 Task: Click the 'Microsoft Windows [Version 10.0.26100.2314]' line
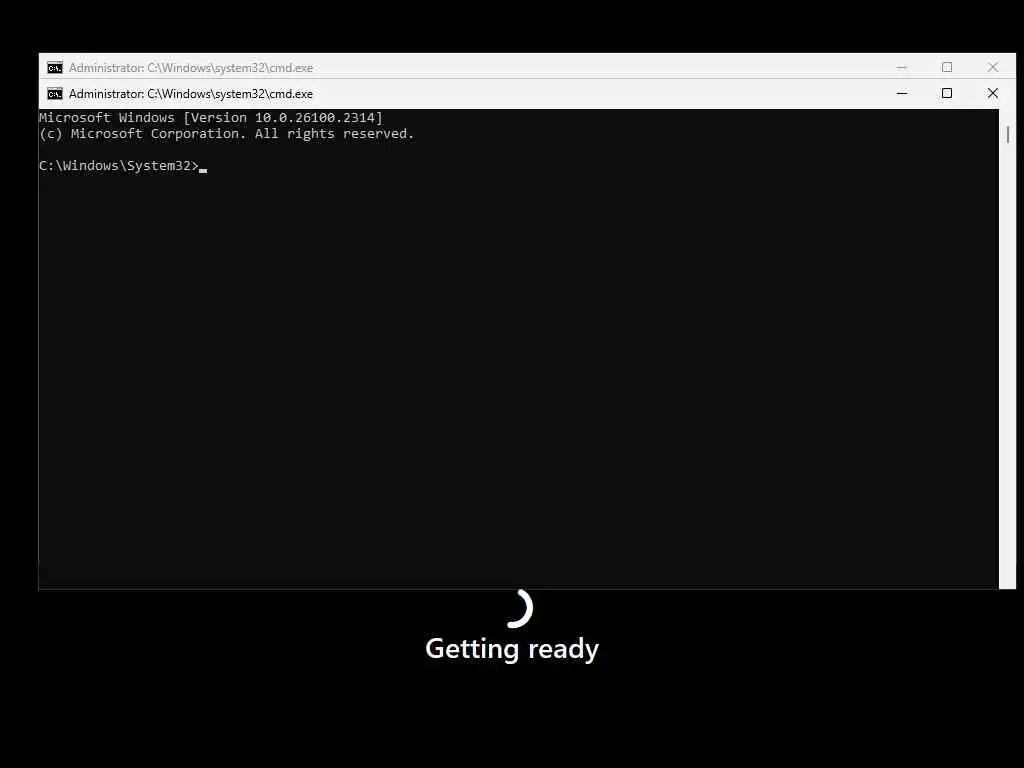pos(211,118)
